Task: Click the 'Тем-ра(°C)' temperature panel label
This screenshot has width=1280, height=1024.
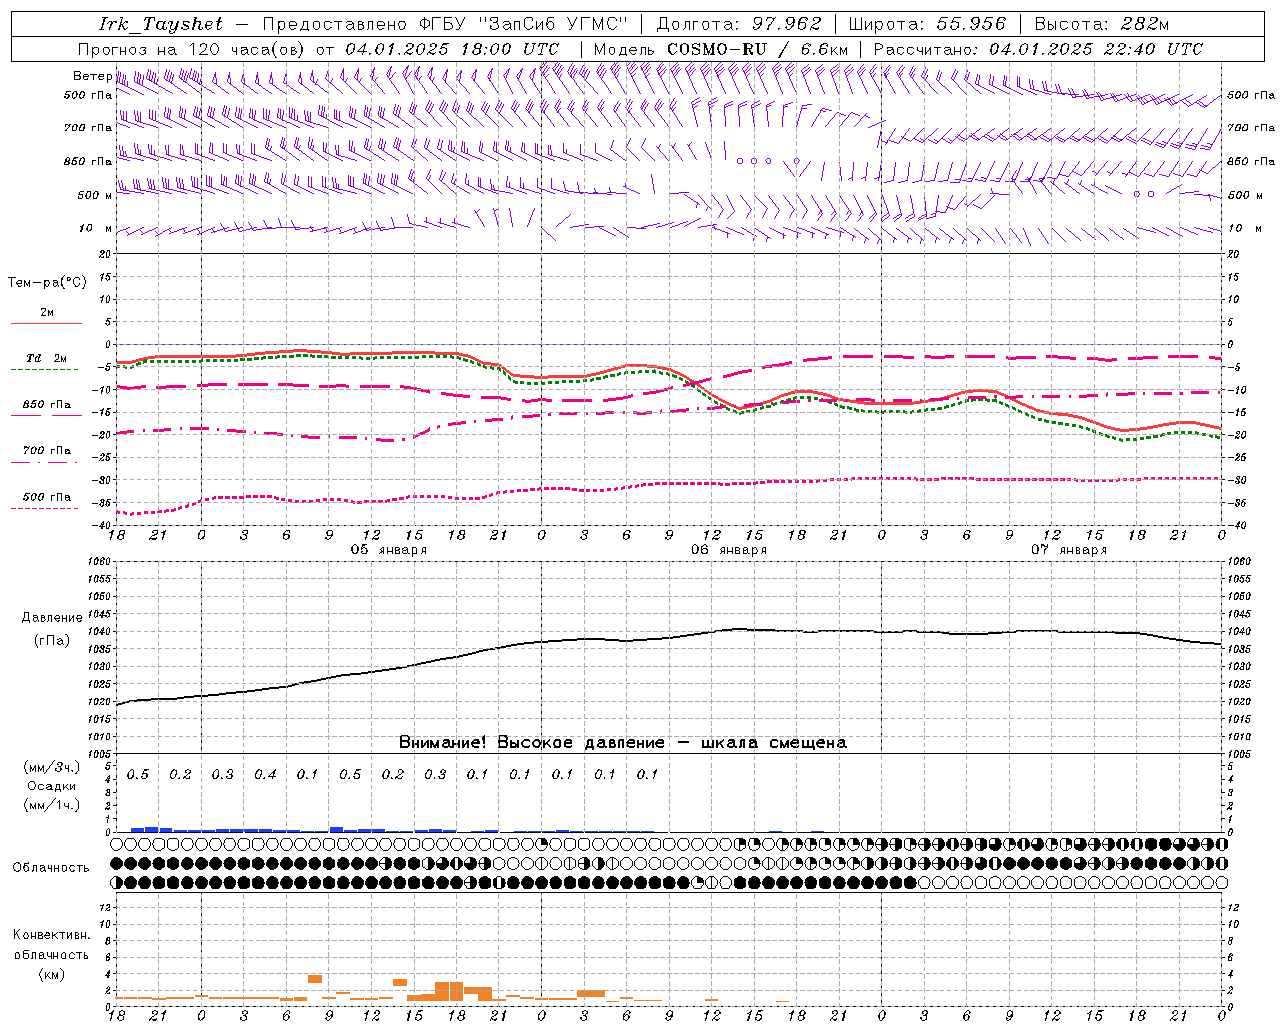Action: coord(47,282)
